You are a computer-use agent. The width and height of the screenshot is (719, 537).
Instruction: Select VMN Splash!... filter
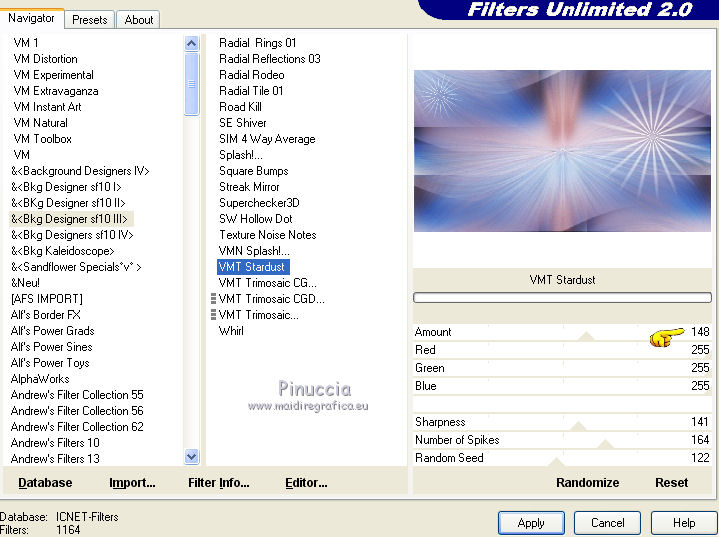click(254, 251)
